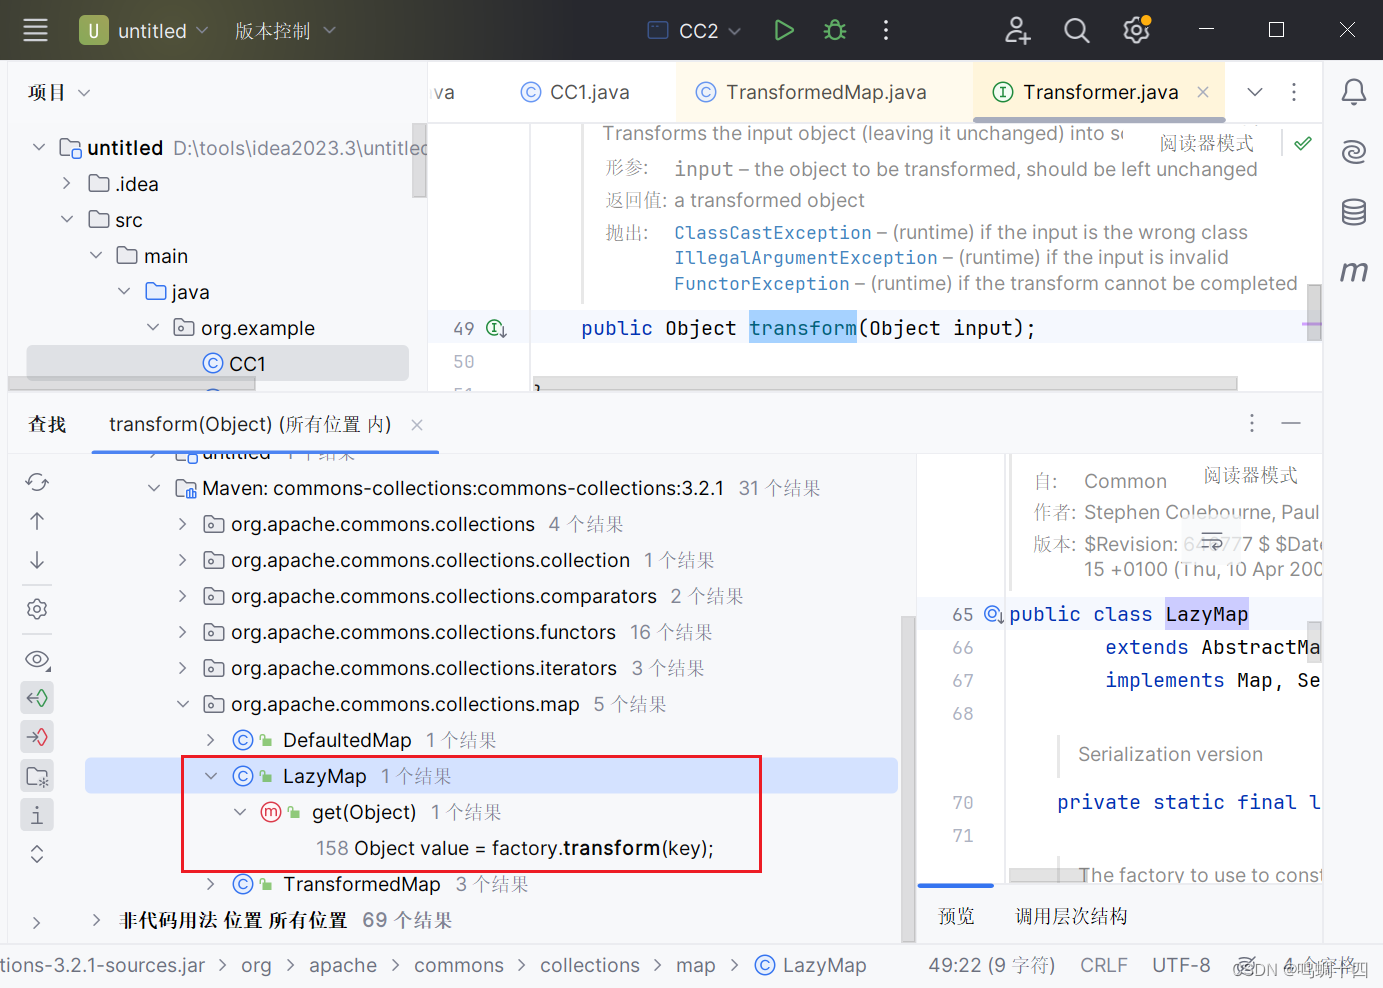Expand or collapse all results

click(x=37, y=854)
